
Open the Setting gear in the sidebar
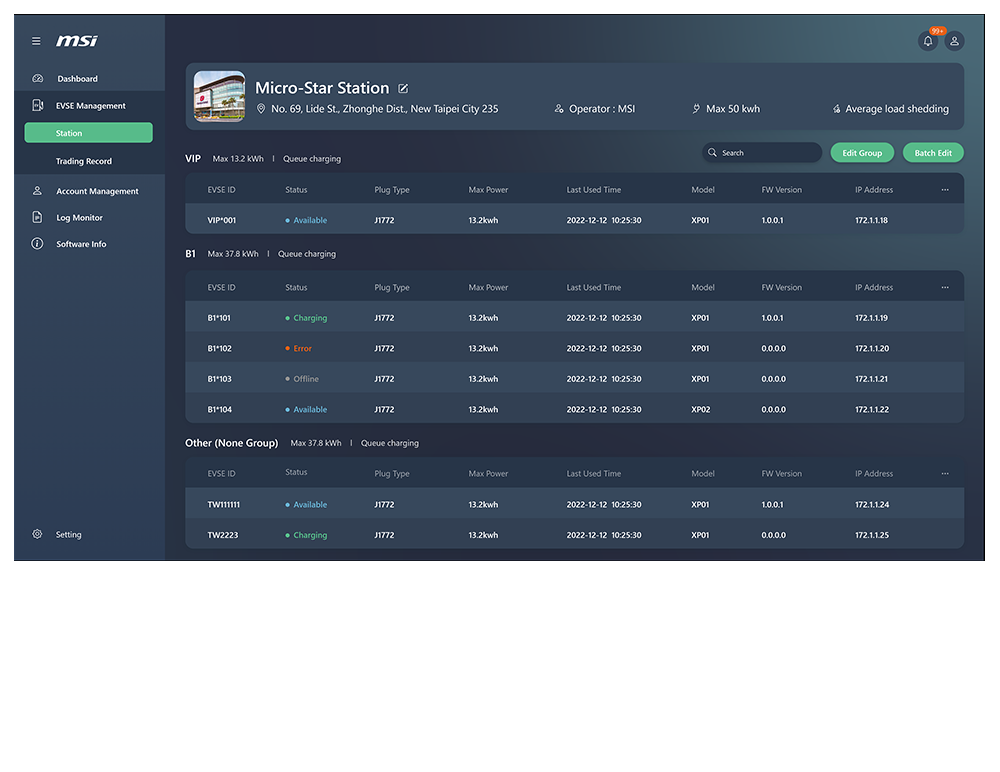(37, 534)
